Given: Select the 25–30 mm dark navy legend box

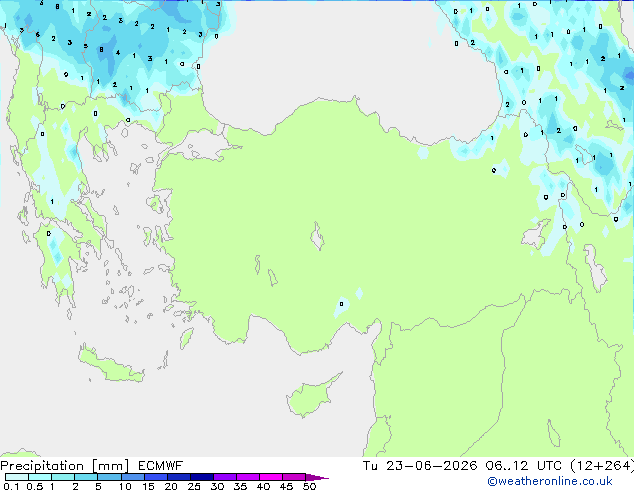Looking at the screenshot, I should 202,477.
